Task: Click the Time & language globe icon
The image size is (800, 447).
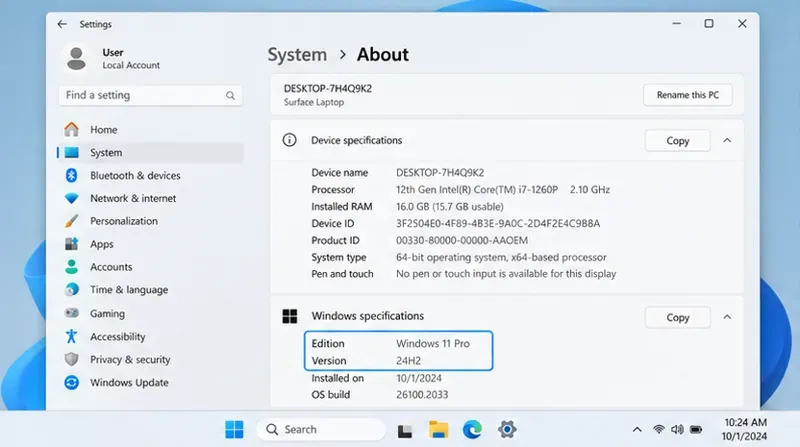Action: tap(72, 289)
